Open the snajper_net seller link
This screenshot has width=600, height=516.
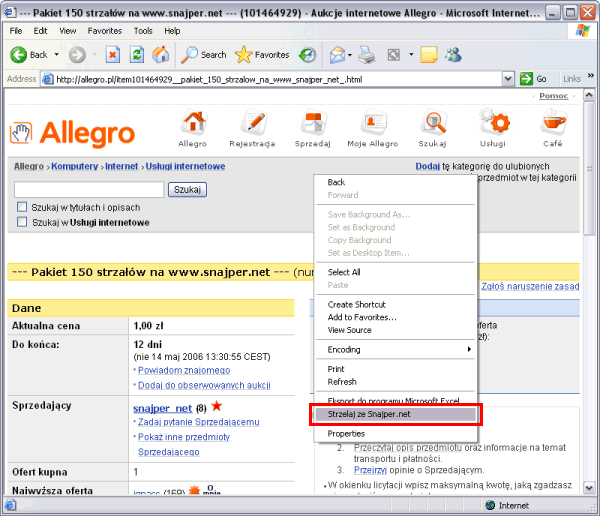tap(162, 408)
